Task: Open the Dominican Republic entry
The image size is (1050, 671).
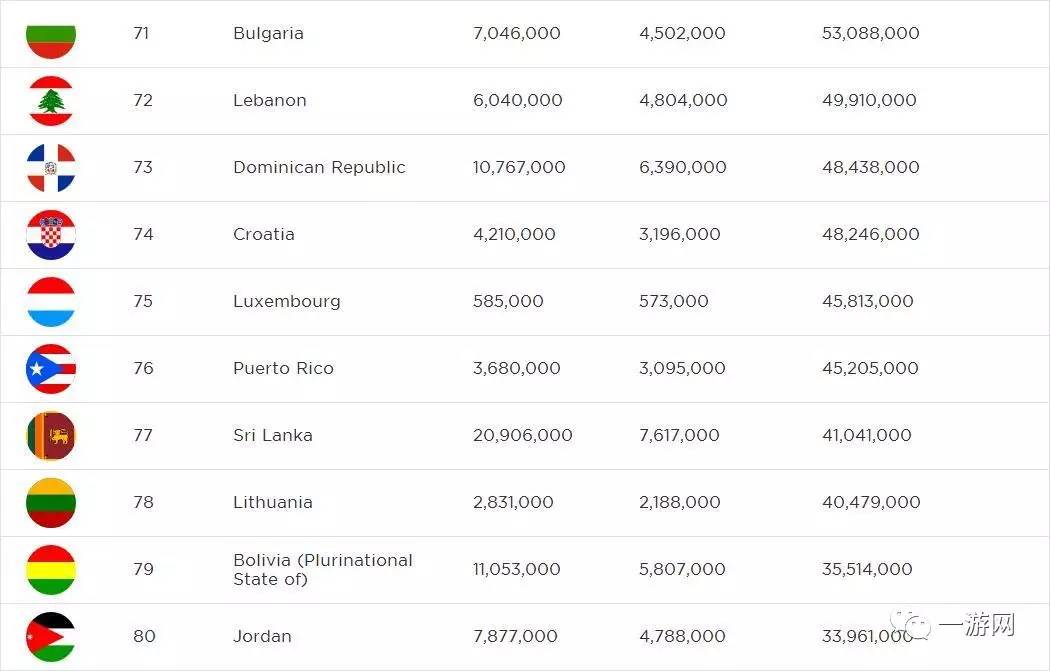Action: [x=319, y=168]
